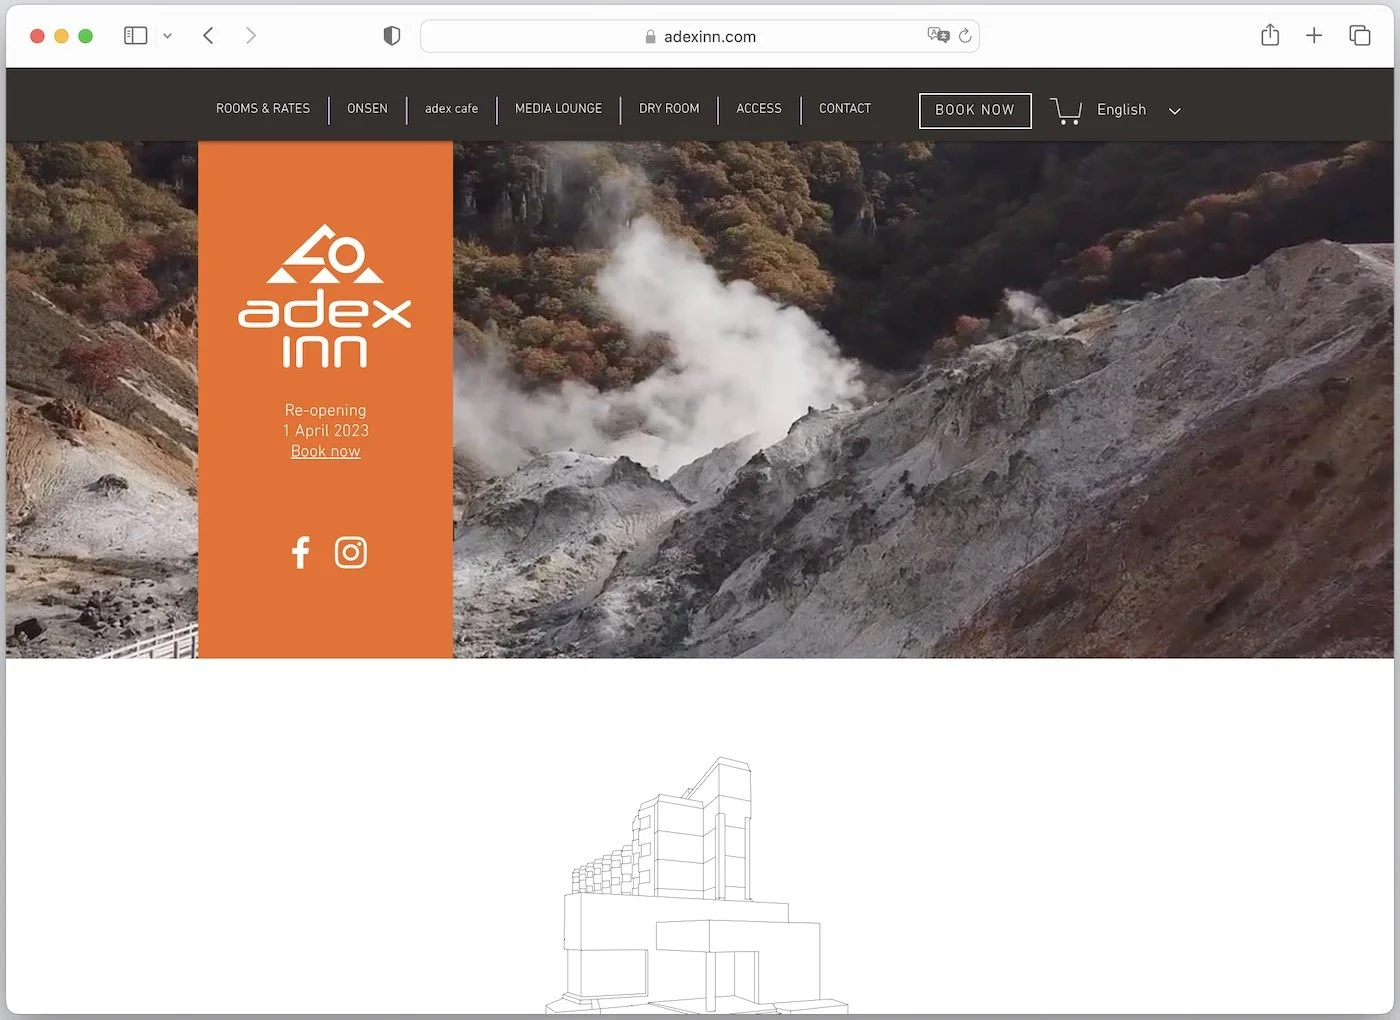
Task: Open the ROOMS & RATES page
Action: coord(262,109)
